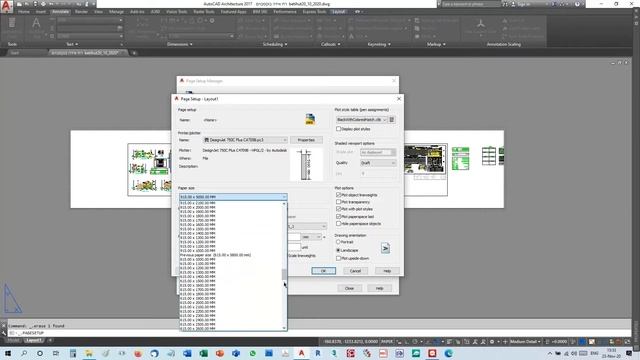Confirm Page Setup with OK
Screen dimensions: 640x360
323,271
